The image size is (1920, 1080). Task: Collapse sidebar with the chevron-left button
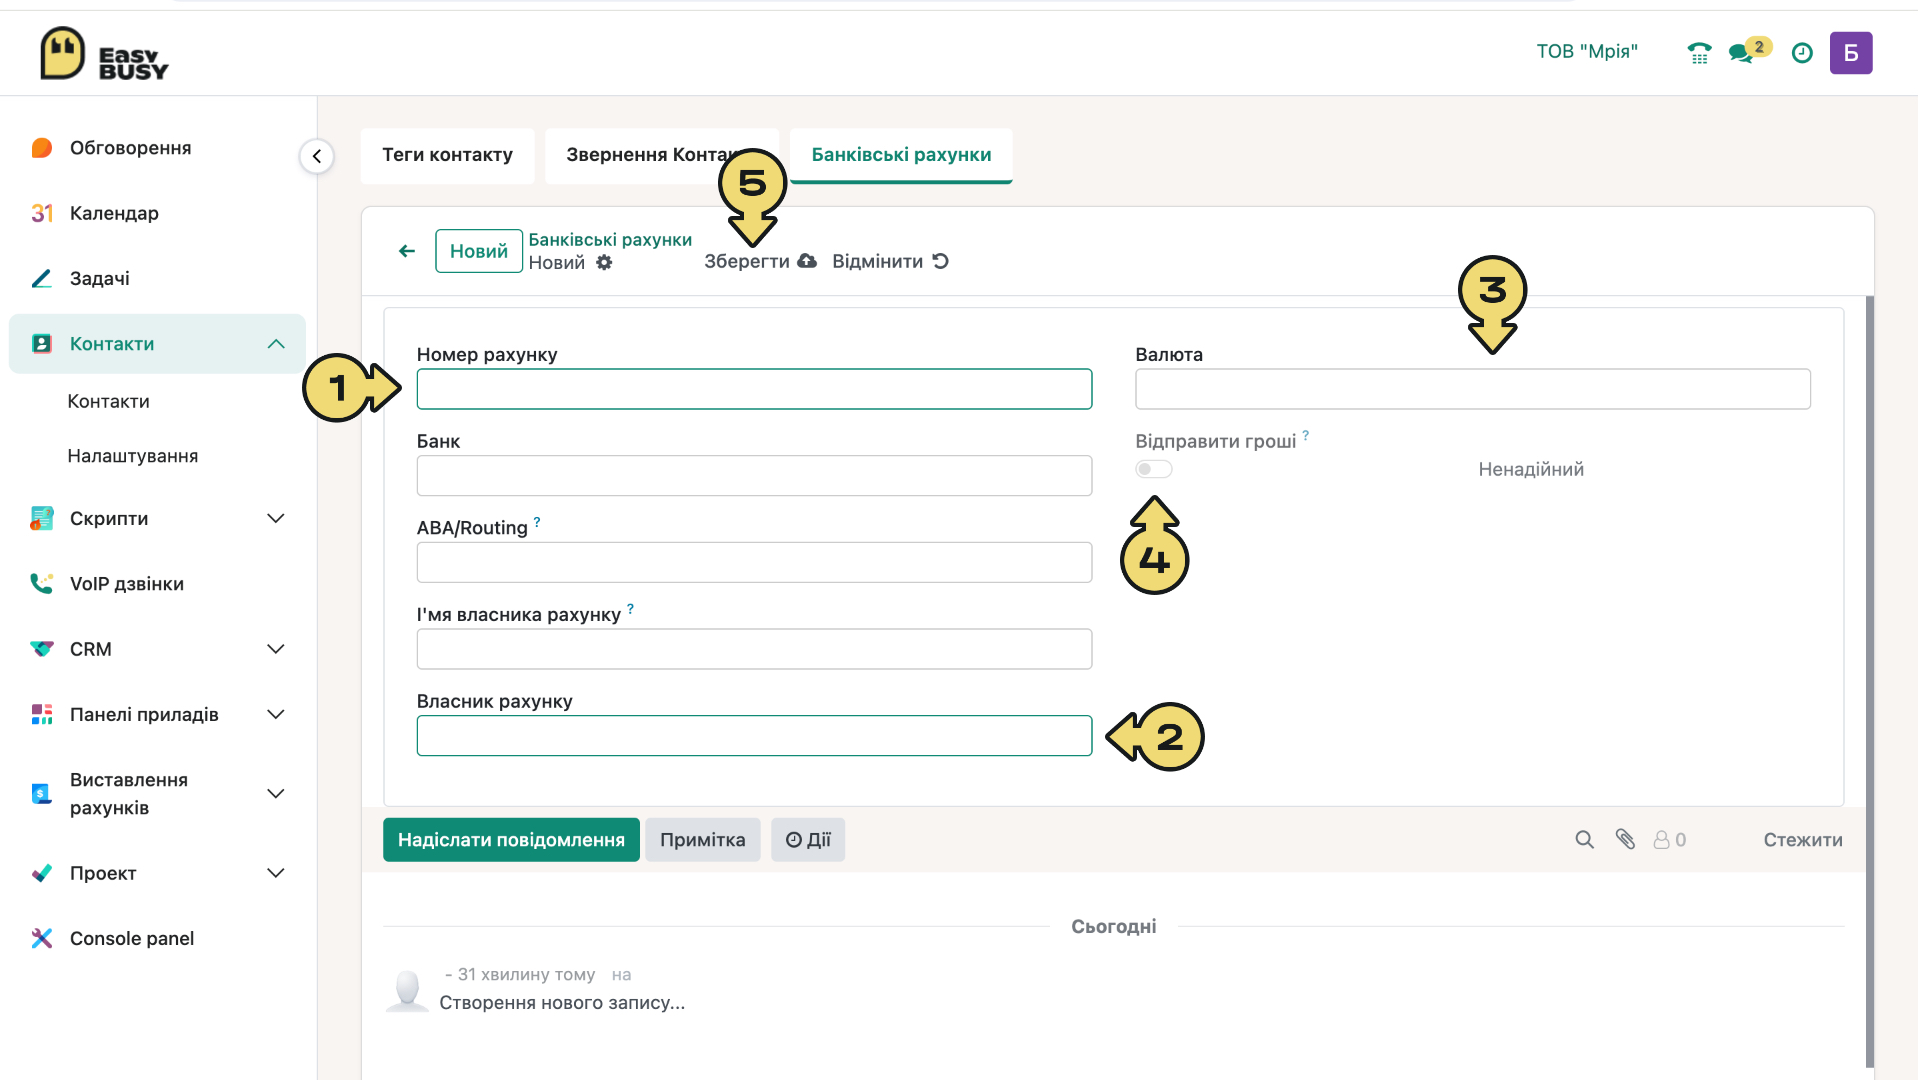317,156
